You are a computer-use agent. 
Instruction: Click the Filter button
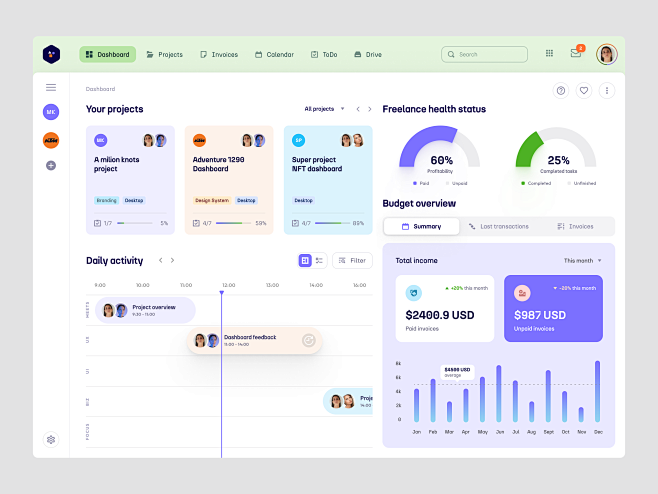click(352, 260)
